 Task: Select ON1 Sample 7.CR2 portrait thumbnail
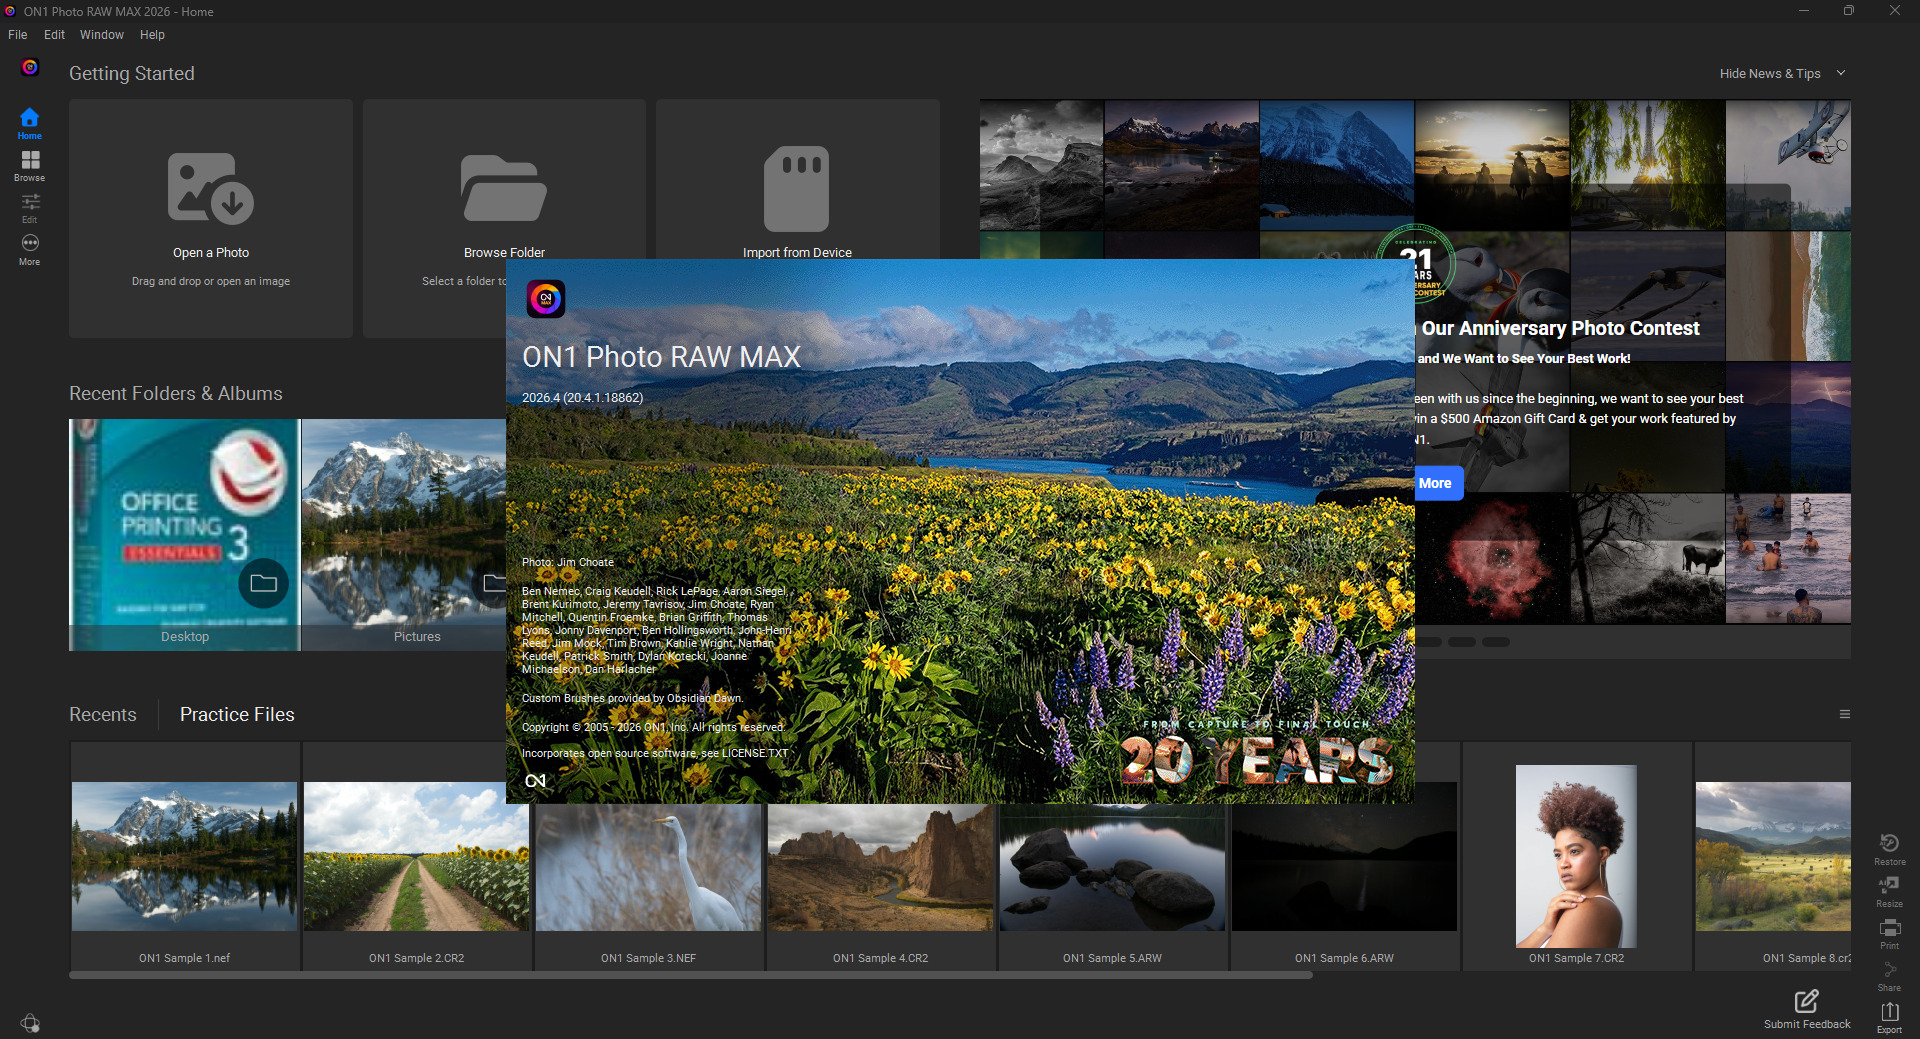[x=1576, y=856]
